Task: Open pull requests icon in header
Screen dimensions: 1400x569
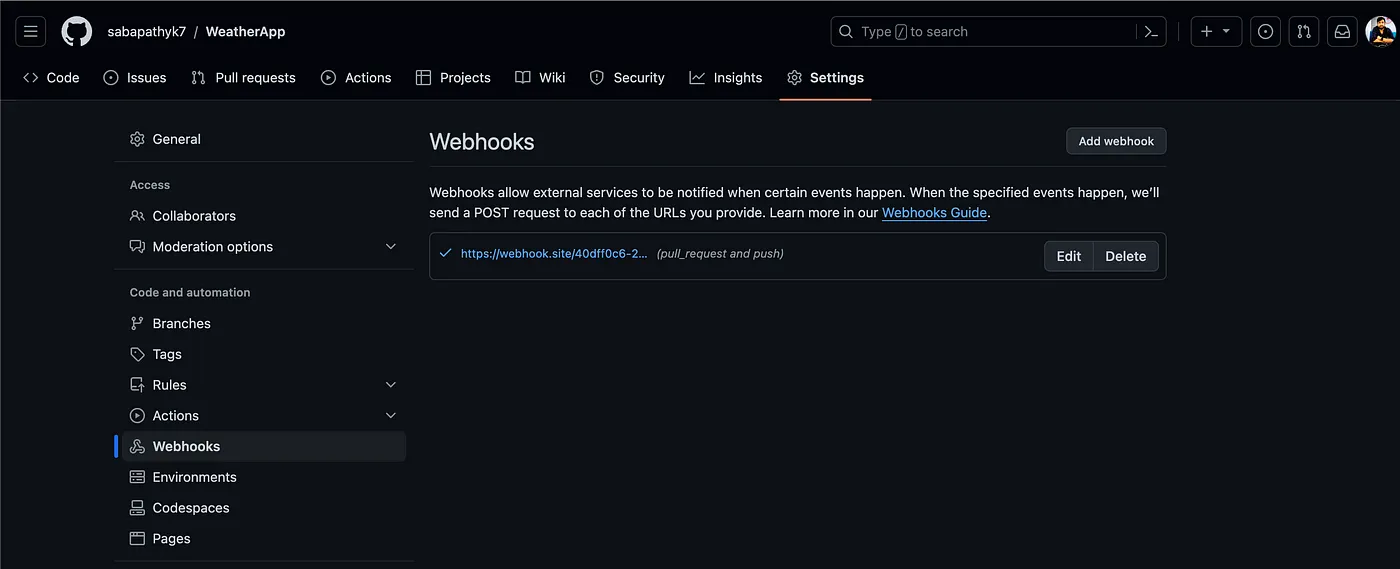Action: [x=1304, y=32]
